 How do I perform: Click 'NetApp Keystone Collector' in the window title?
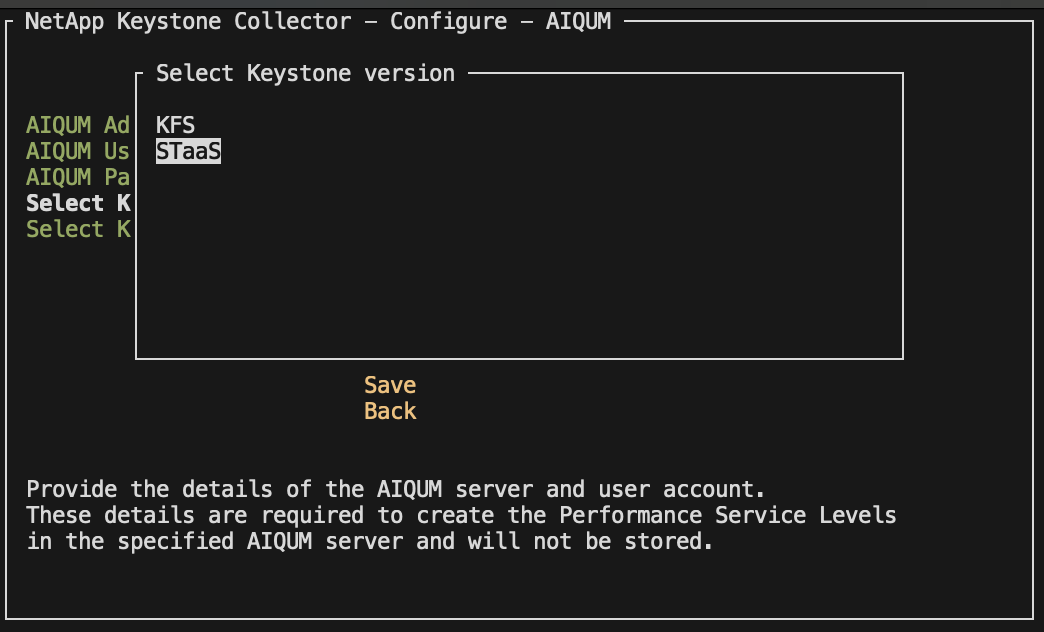(188, 21)
